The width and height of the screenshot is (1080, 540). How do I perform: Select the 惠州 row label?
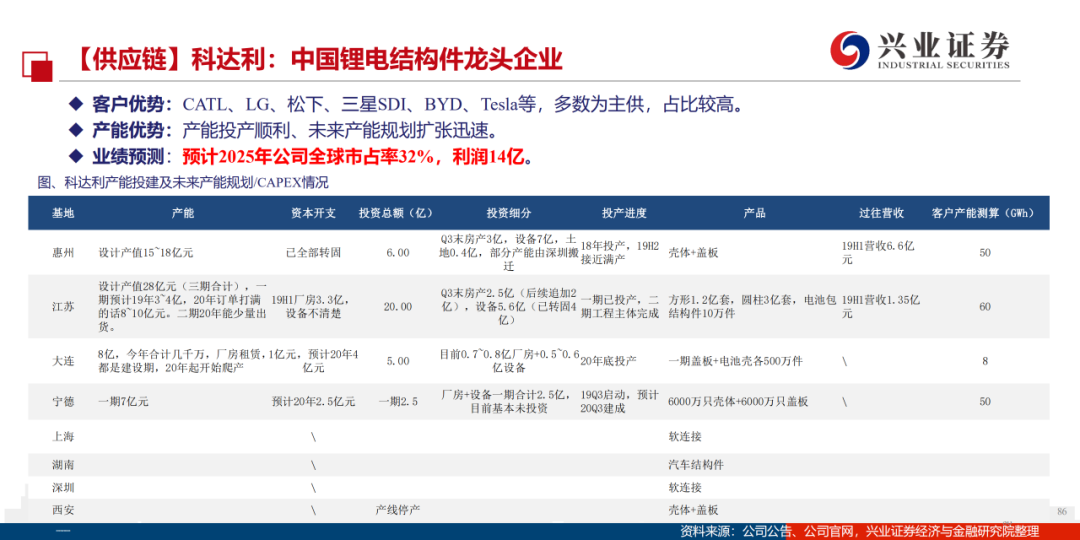pyautogui.click(x=62, y=253)
